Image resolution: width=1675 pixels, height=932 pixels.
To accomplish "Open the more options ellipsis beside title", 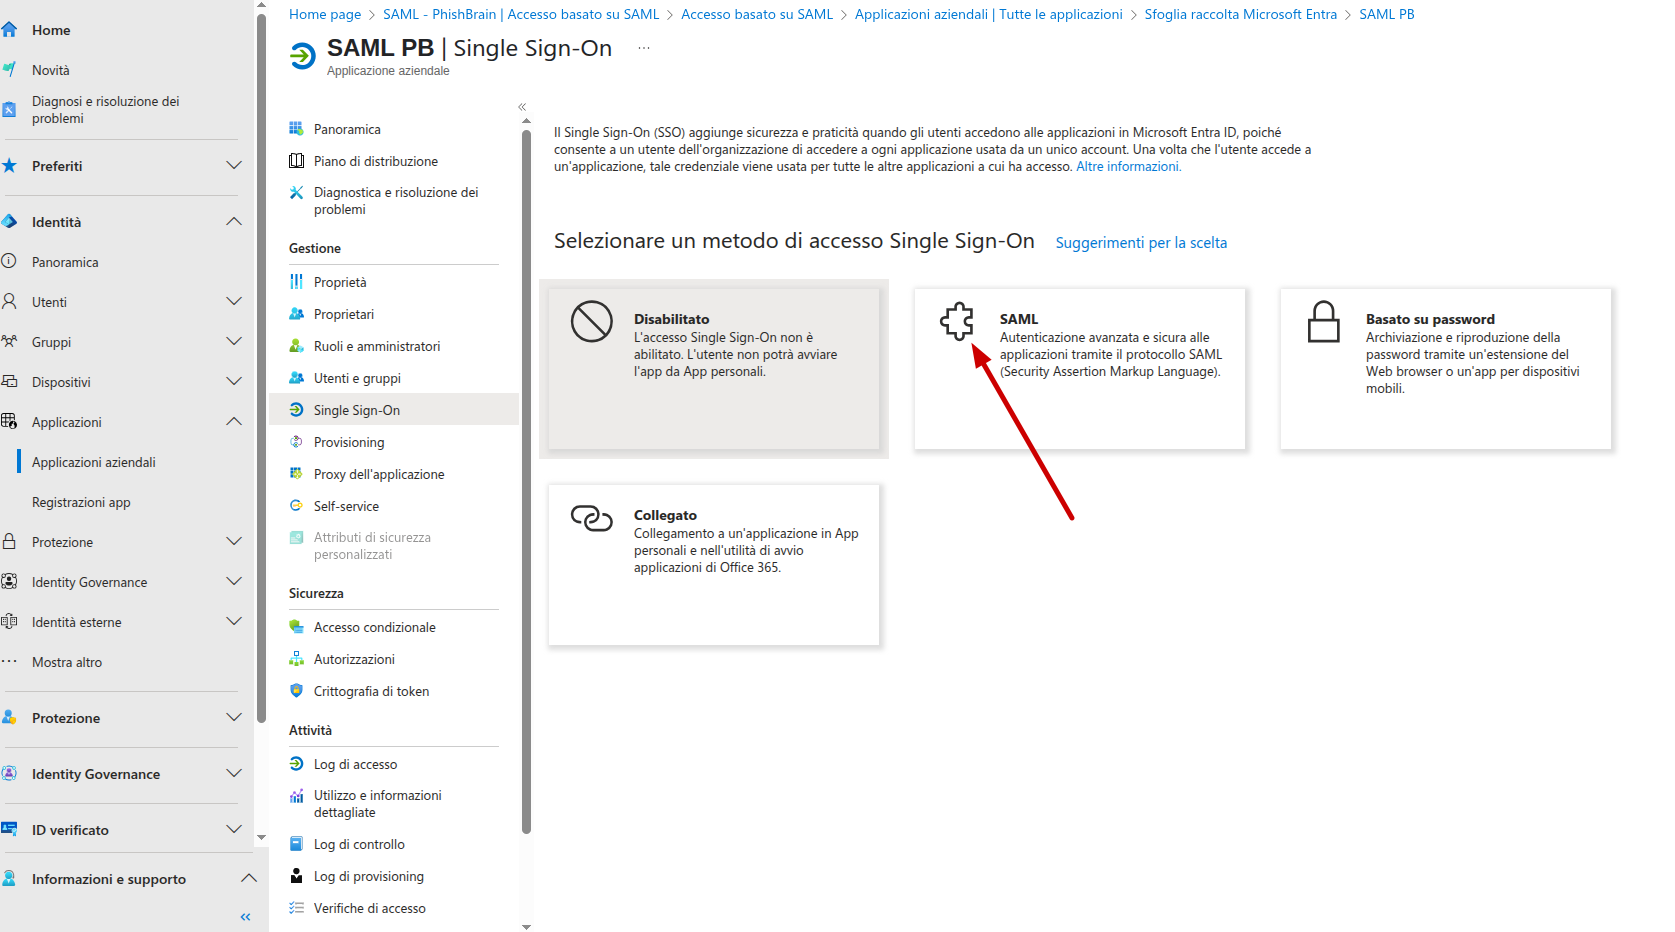I will pyautogui.click(x=644, y=48).
